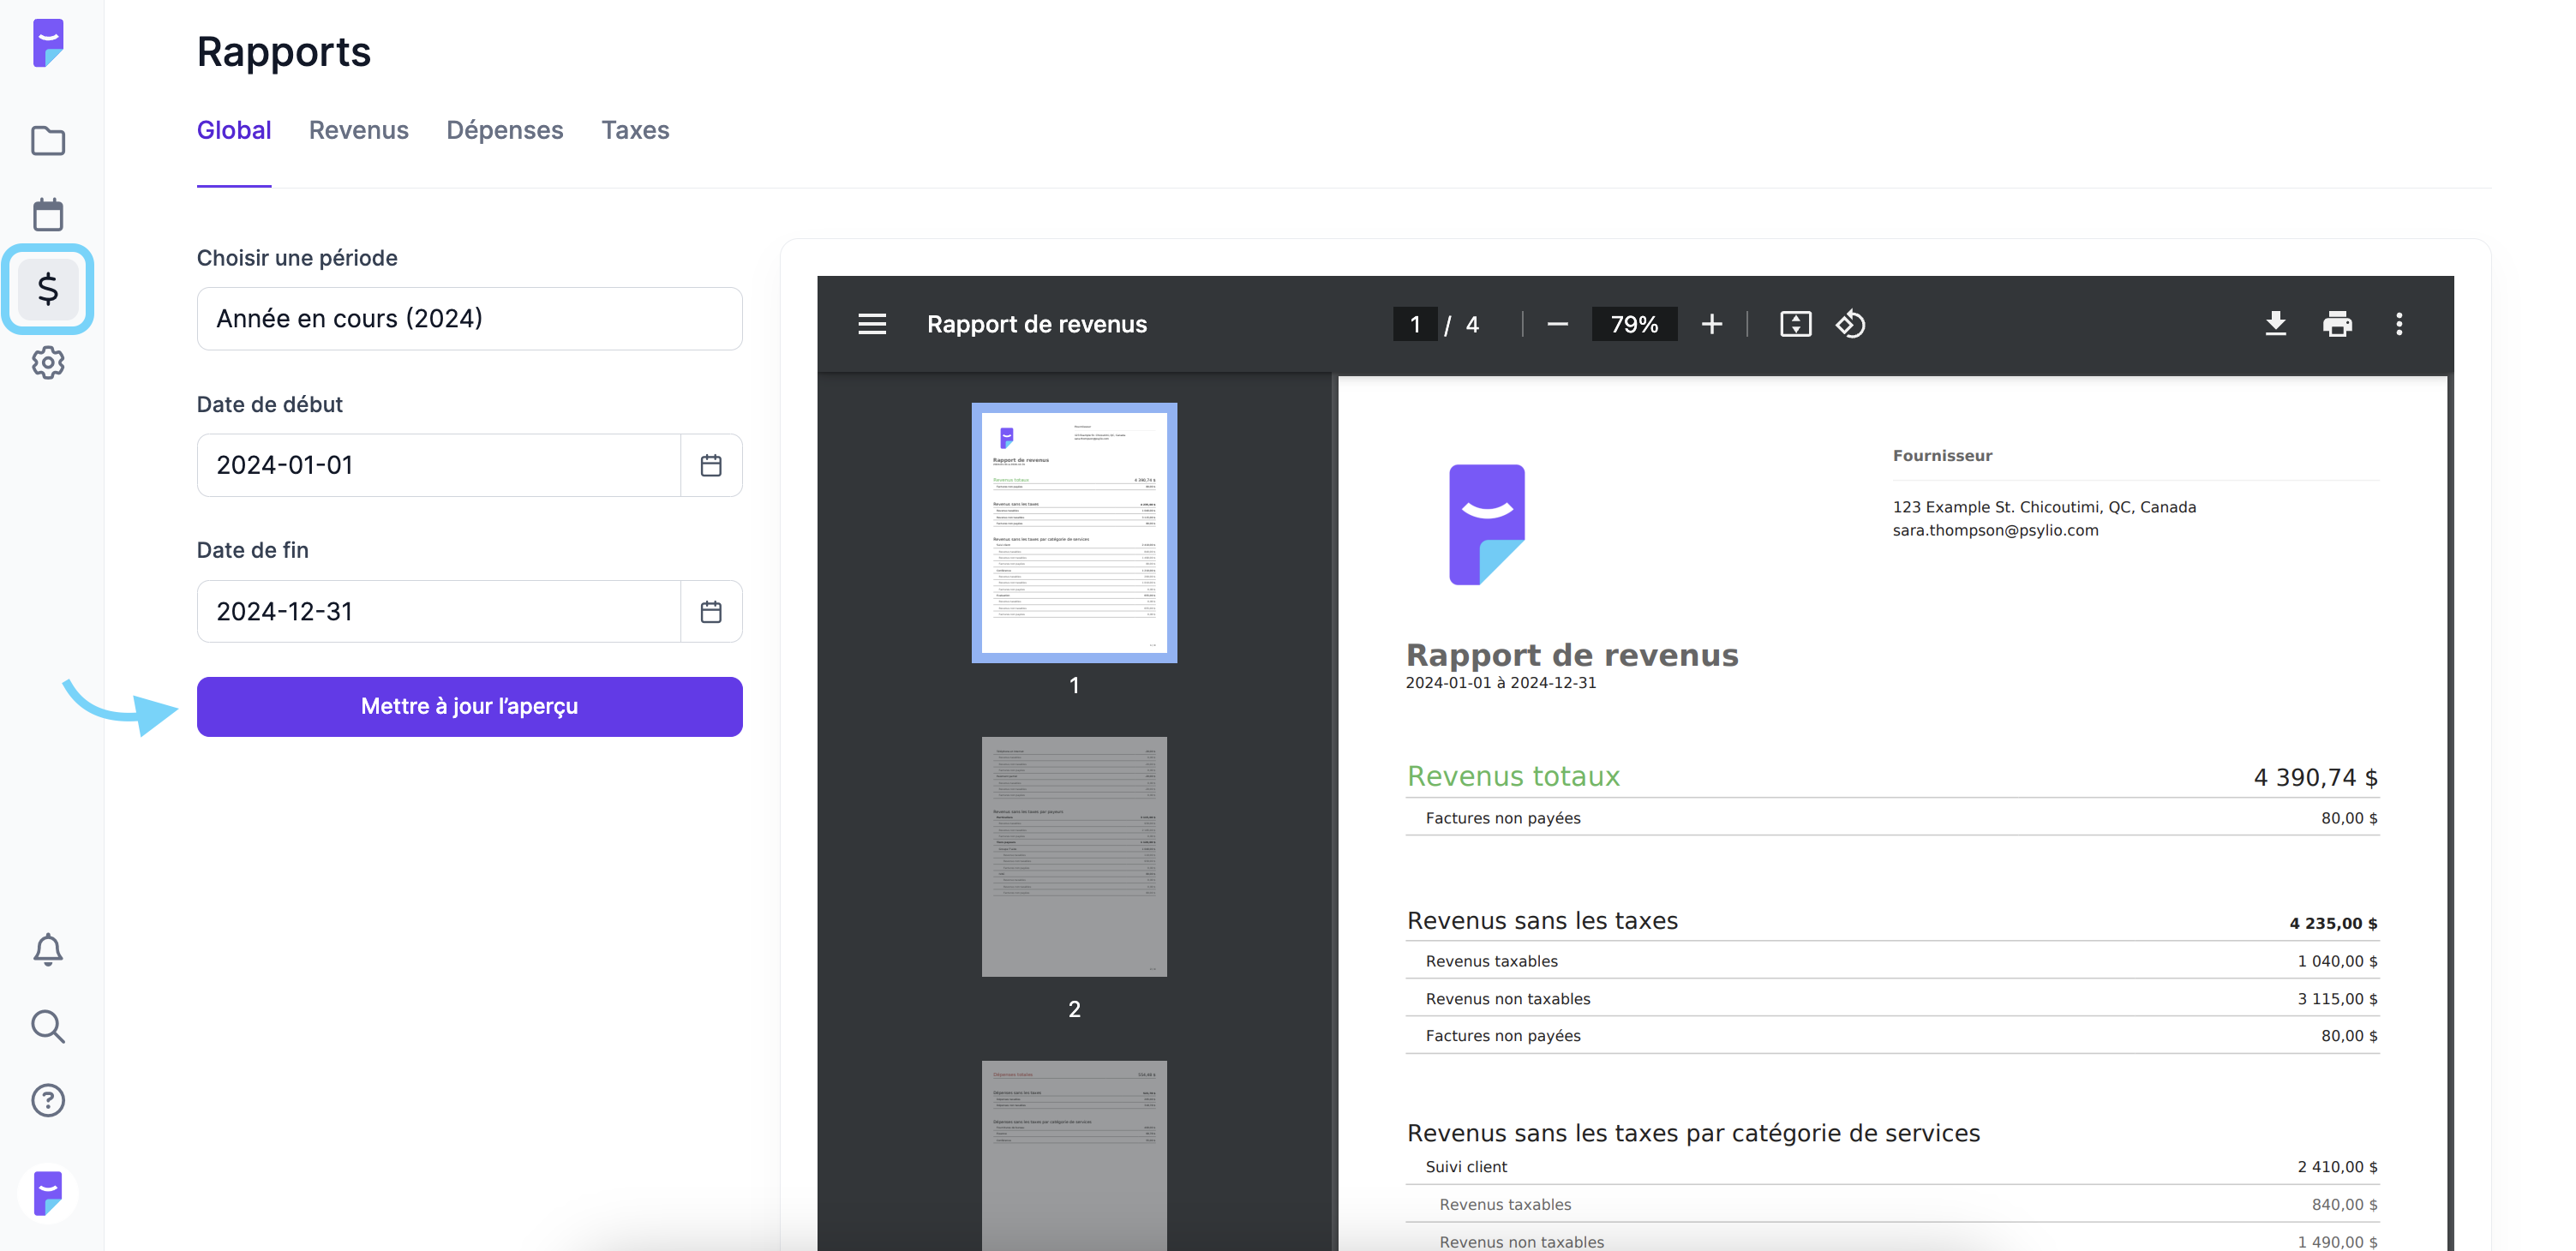Screen dimensions: 2576x1251
Task: Click the fit to page icon
Action: coord(1795,324)
